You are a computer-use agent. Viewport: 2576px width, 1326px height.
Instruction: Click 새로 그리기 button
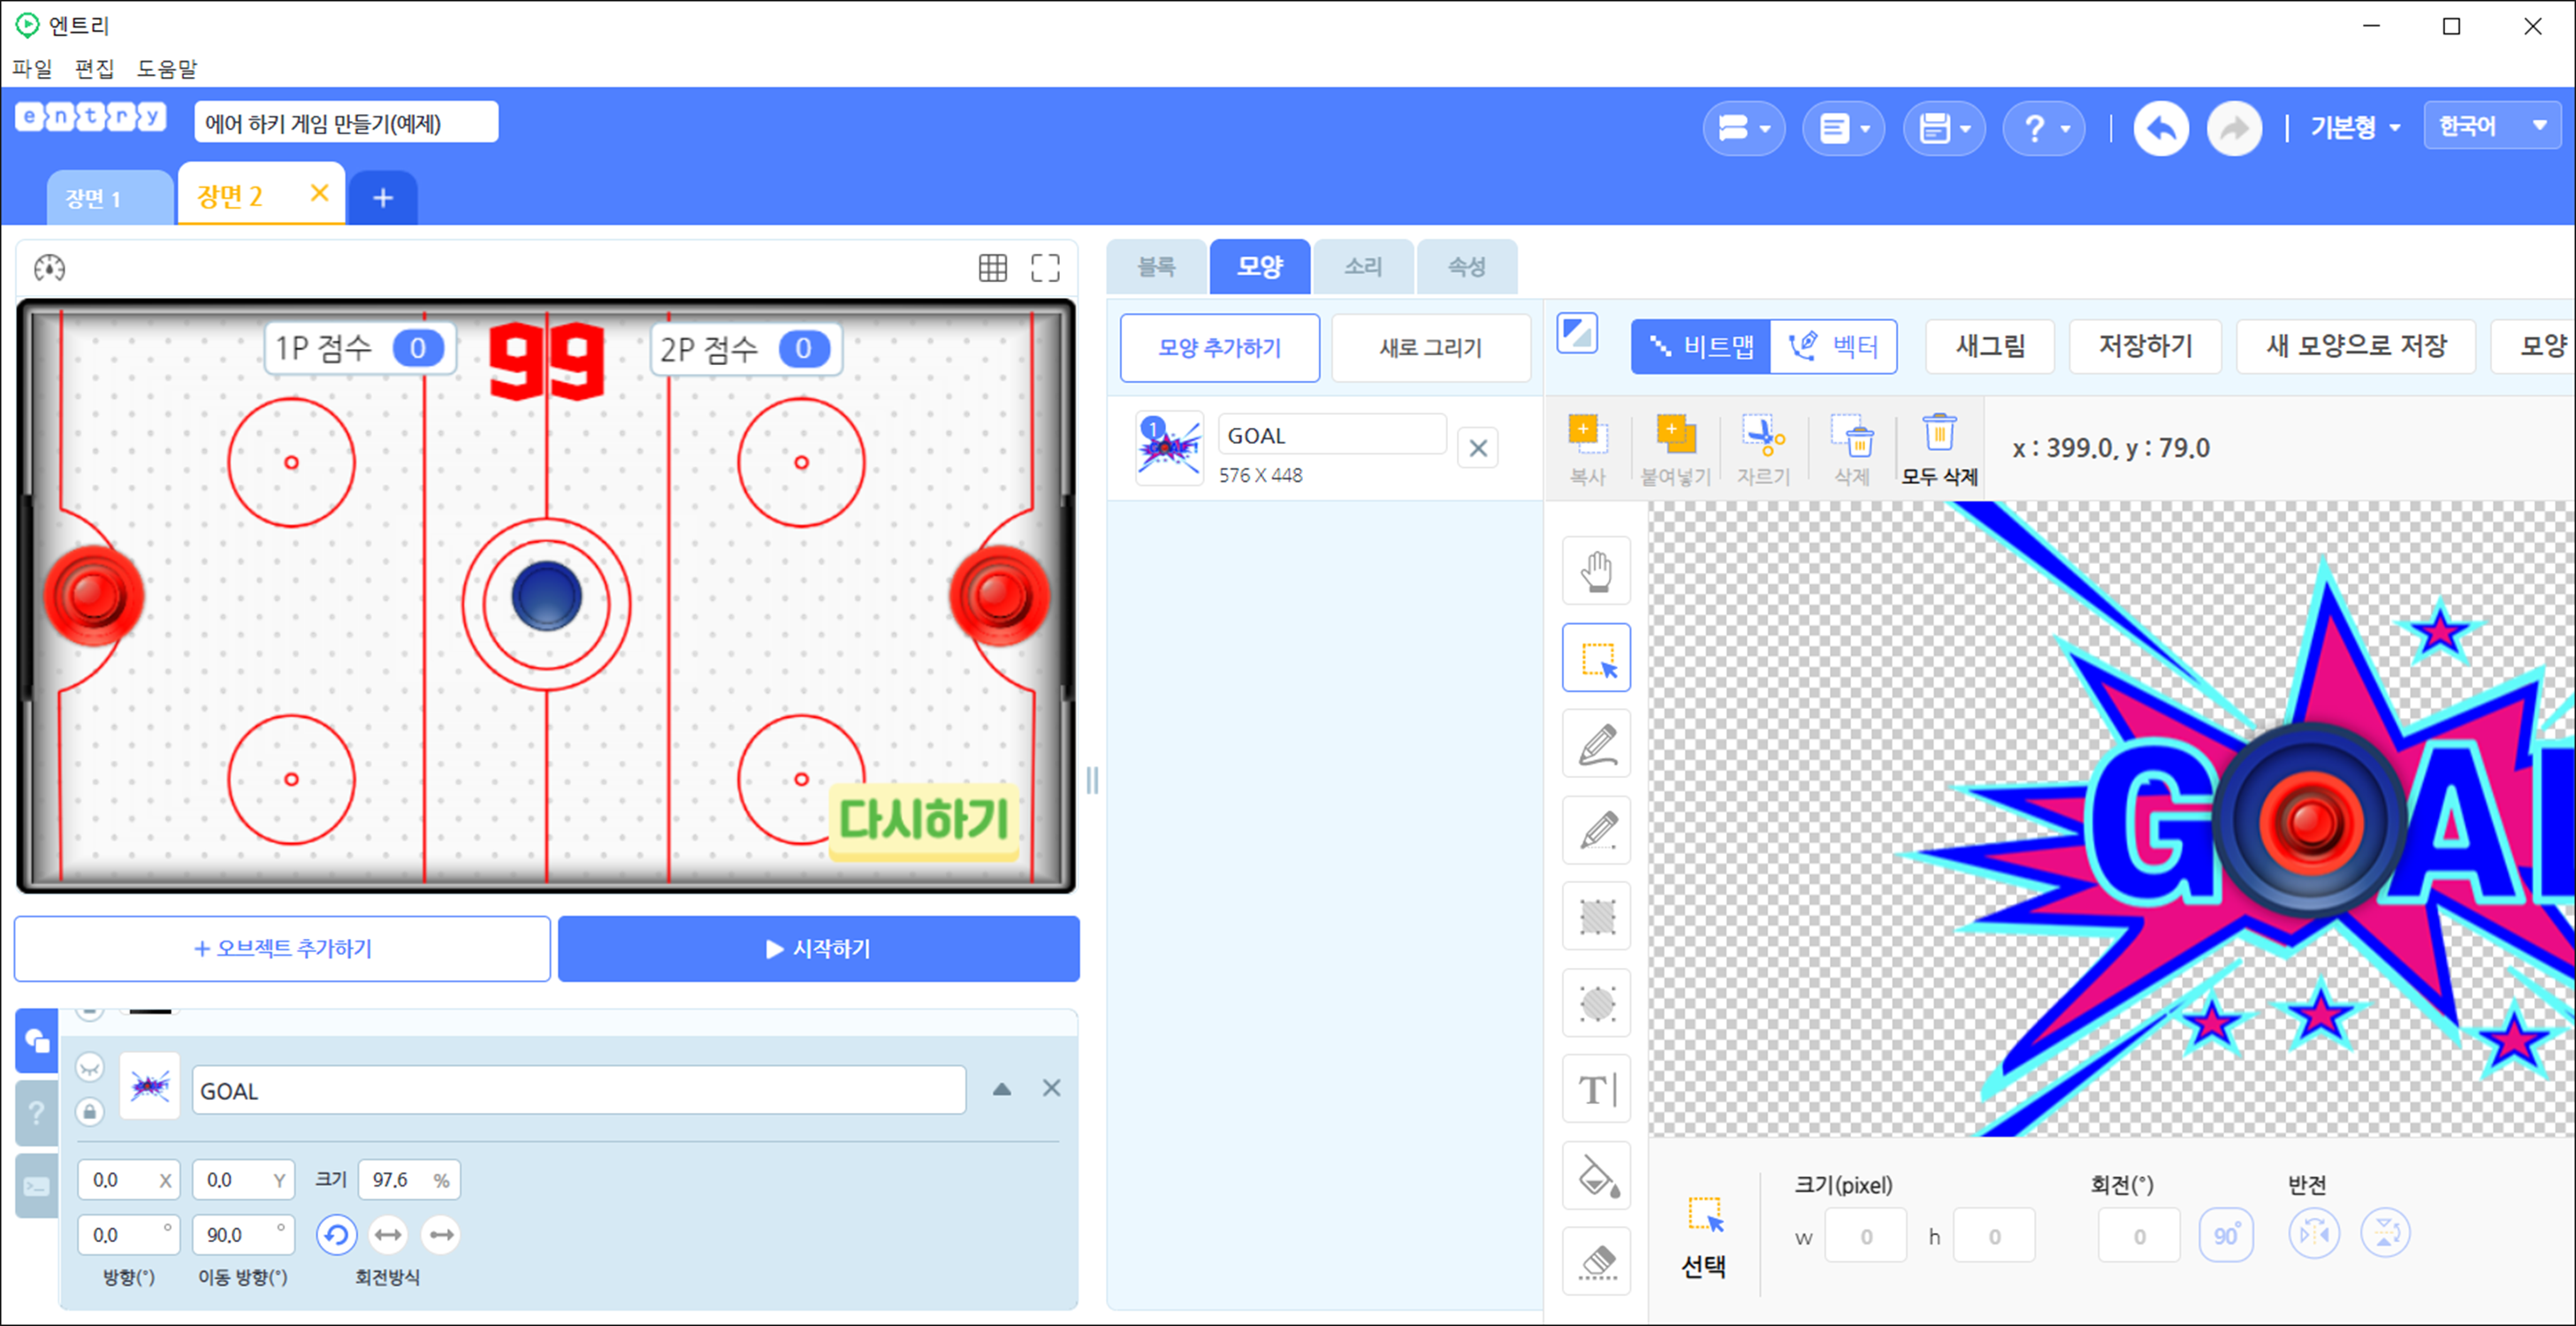coord(1430,348)
